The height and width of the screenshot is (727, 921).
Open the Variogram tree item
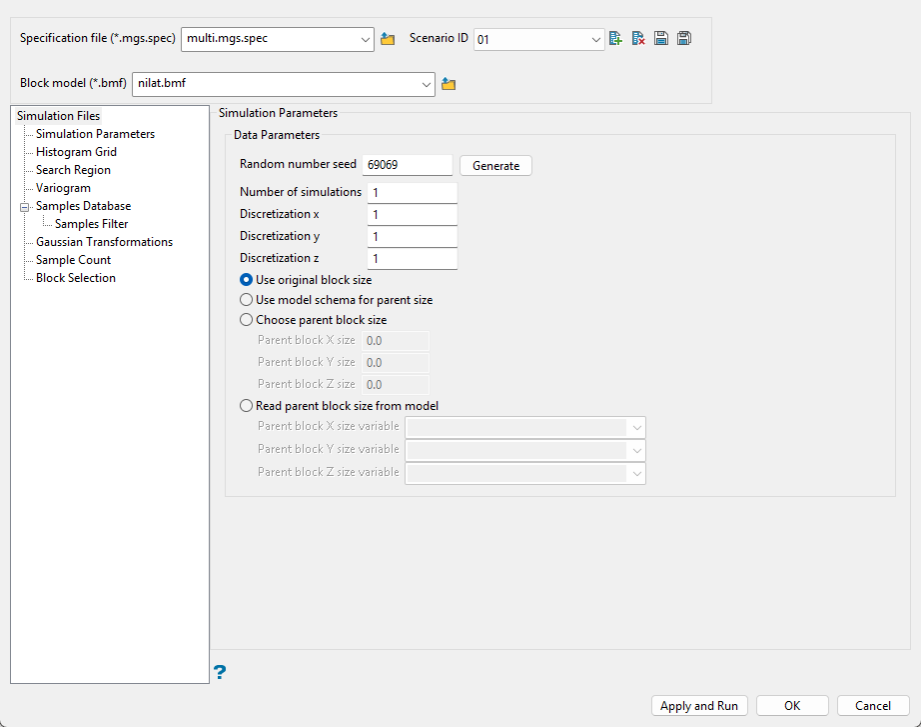click(x=63, y=188)
